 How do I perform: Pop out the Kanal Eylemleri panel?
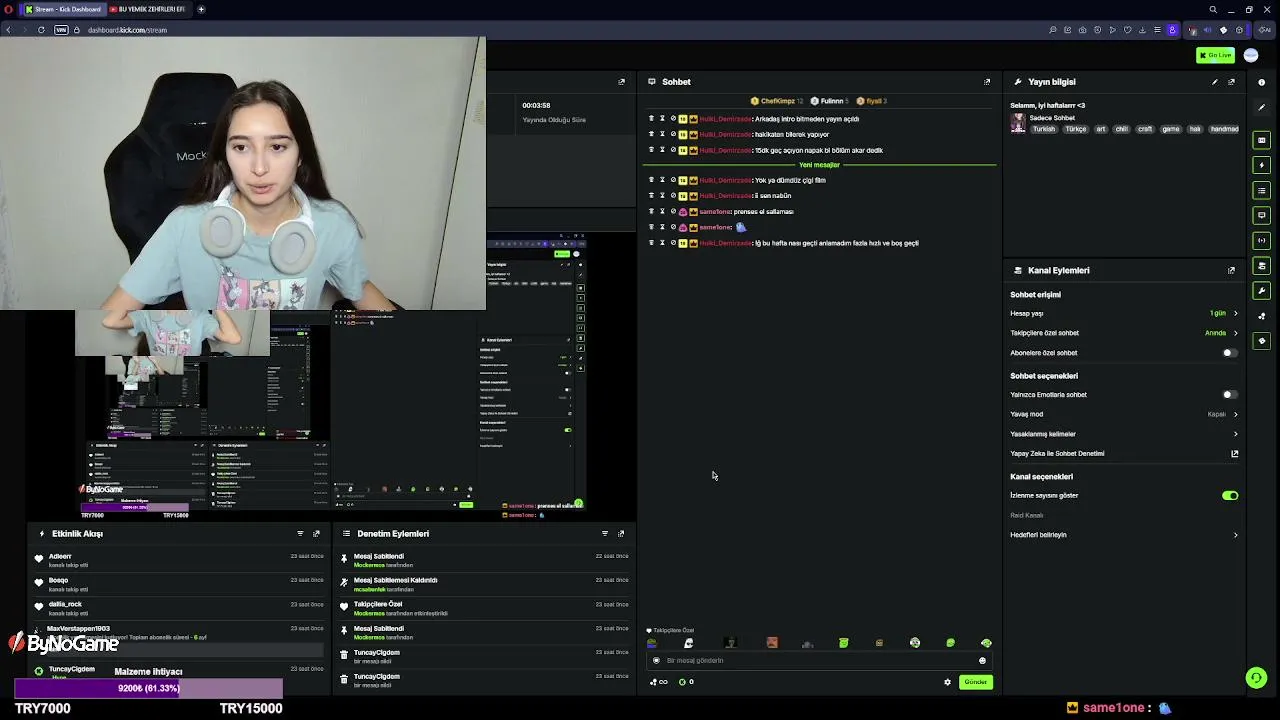[x=1231, y=270]
